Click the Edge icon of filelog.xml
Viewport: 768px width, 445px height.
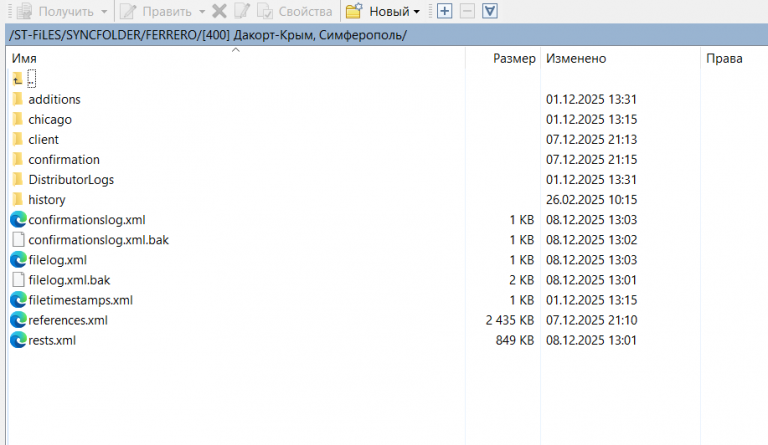click(x=18, y=259)
